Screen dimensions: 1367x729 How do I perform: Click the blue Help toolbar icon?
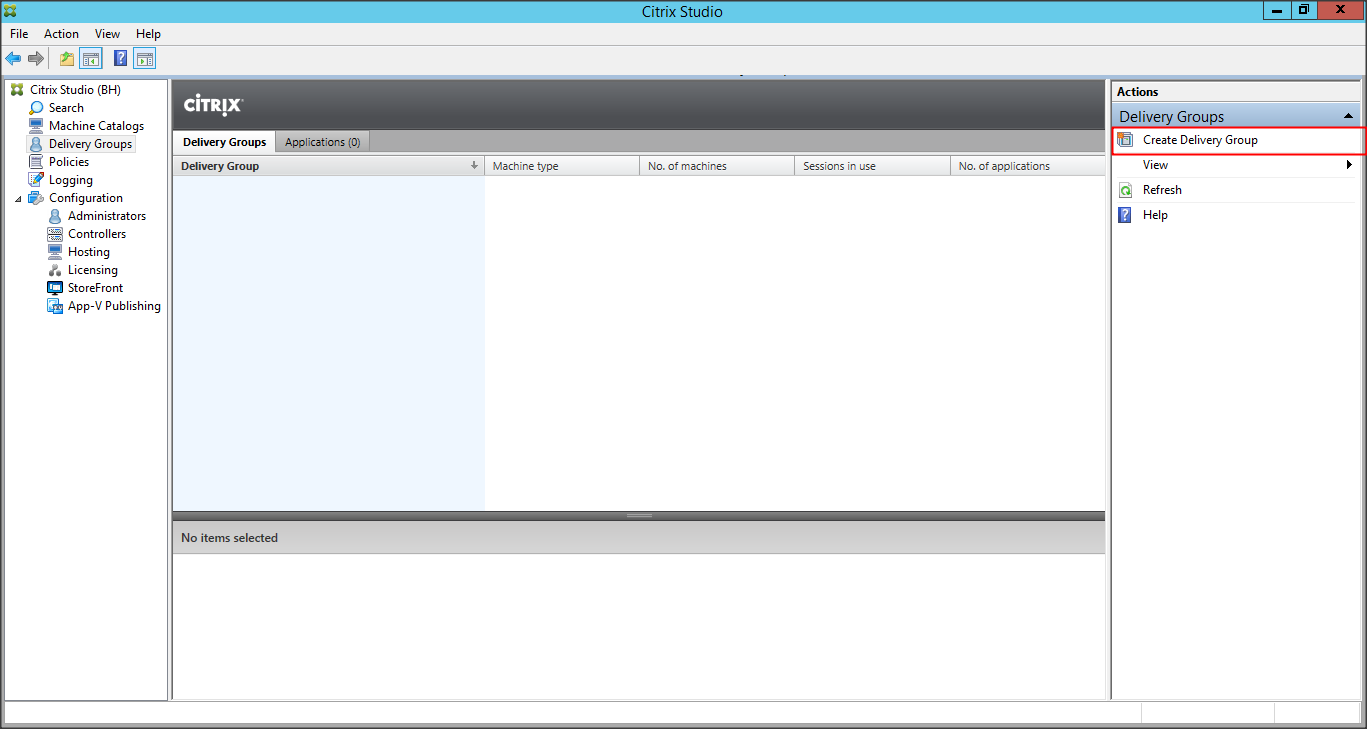(x=120, y=59)
